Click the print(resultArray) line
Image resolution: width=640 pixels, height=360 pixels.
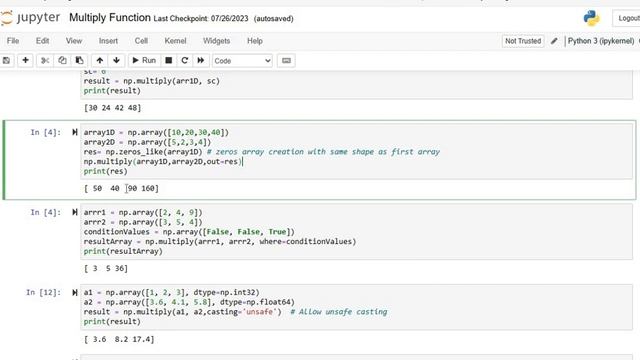123,251
